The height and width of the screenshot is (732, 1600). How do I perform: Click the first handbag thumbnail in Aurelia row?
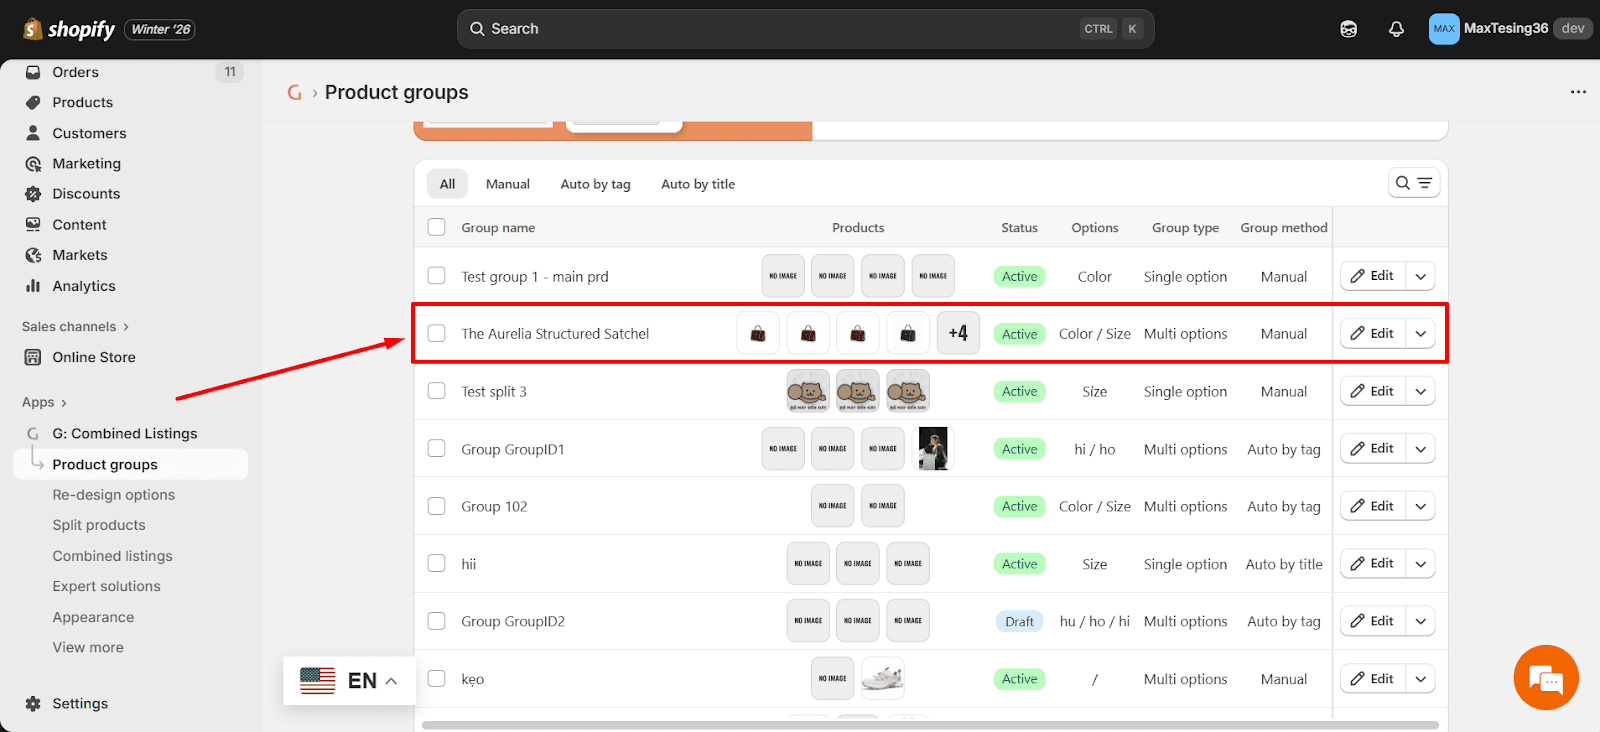pyautogui.click(x=758, y=333)
